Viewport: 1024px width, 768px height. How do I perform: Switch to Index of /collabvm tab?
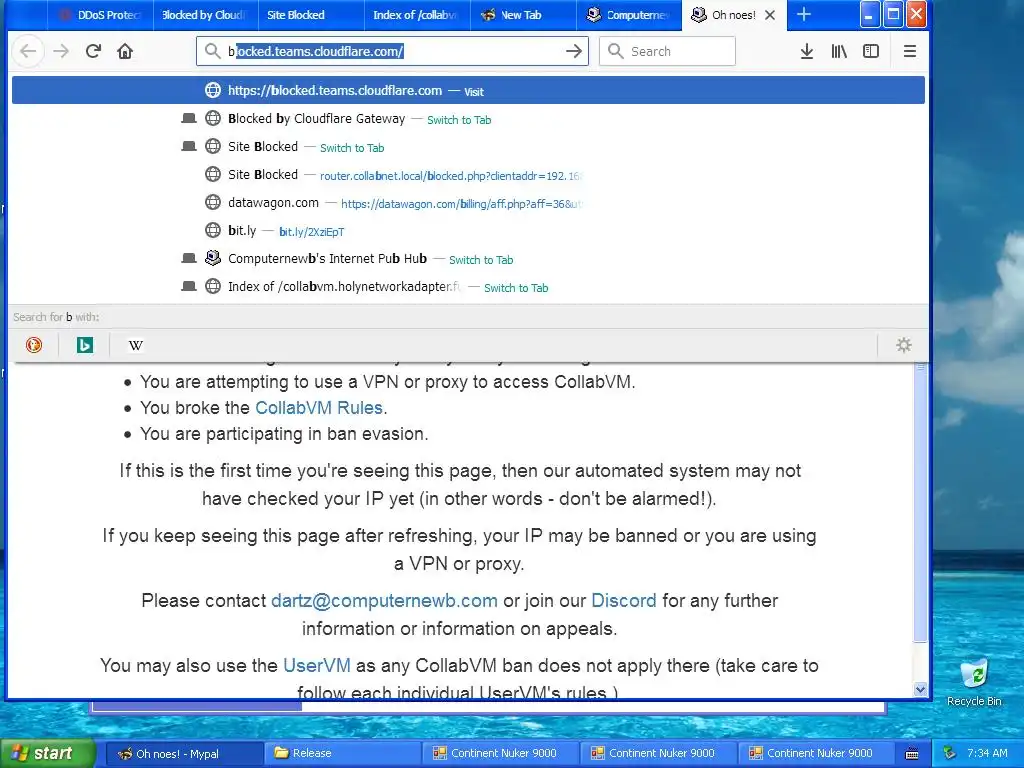coord(417,15)
